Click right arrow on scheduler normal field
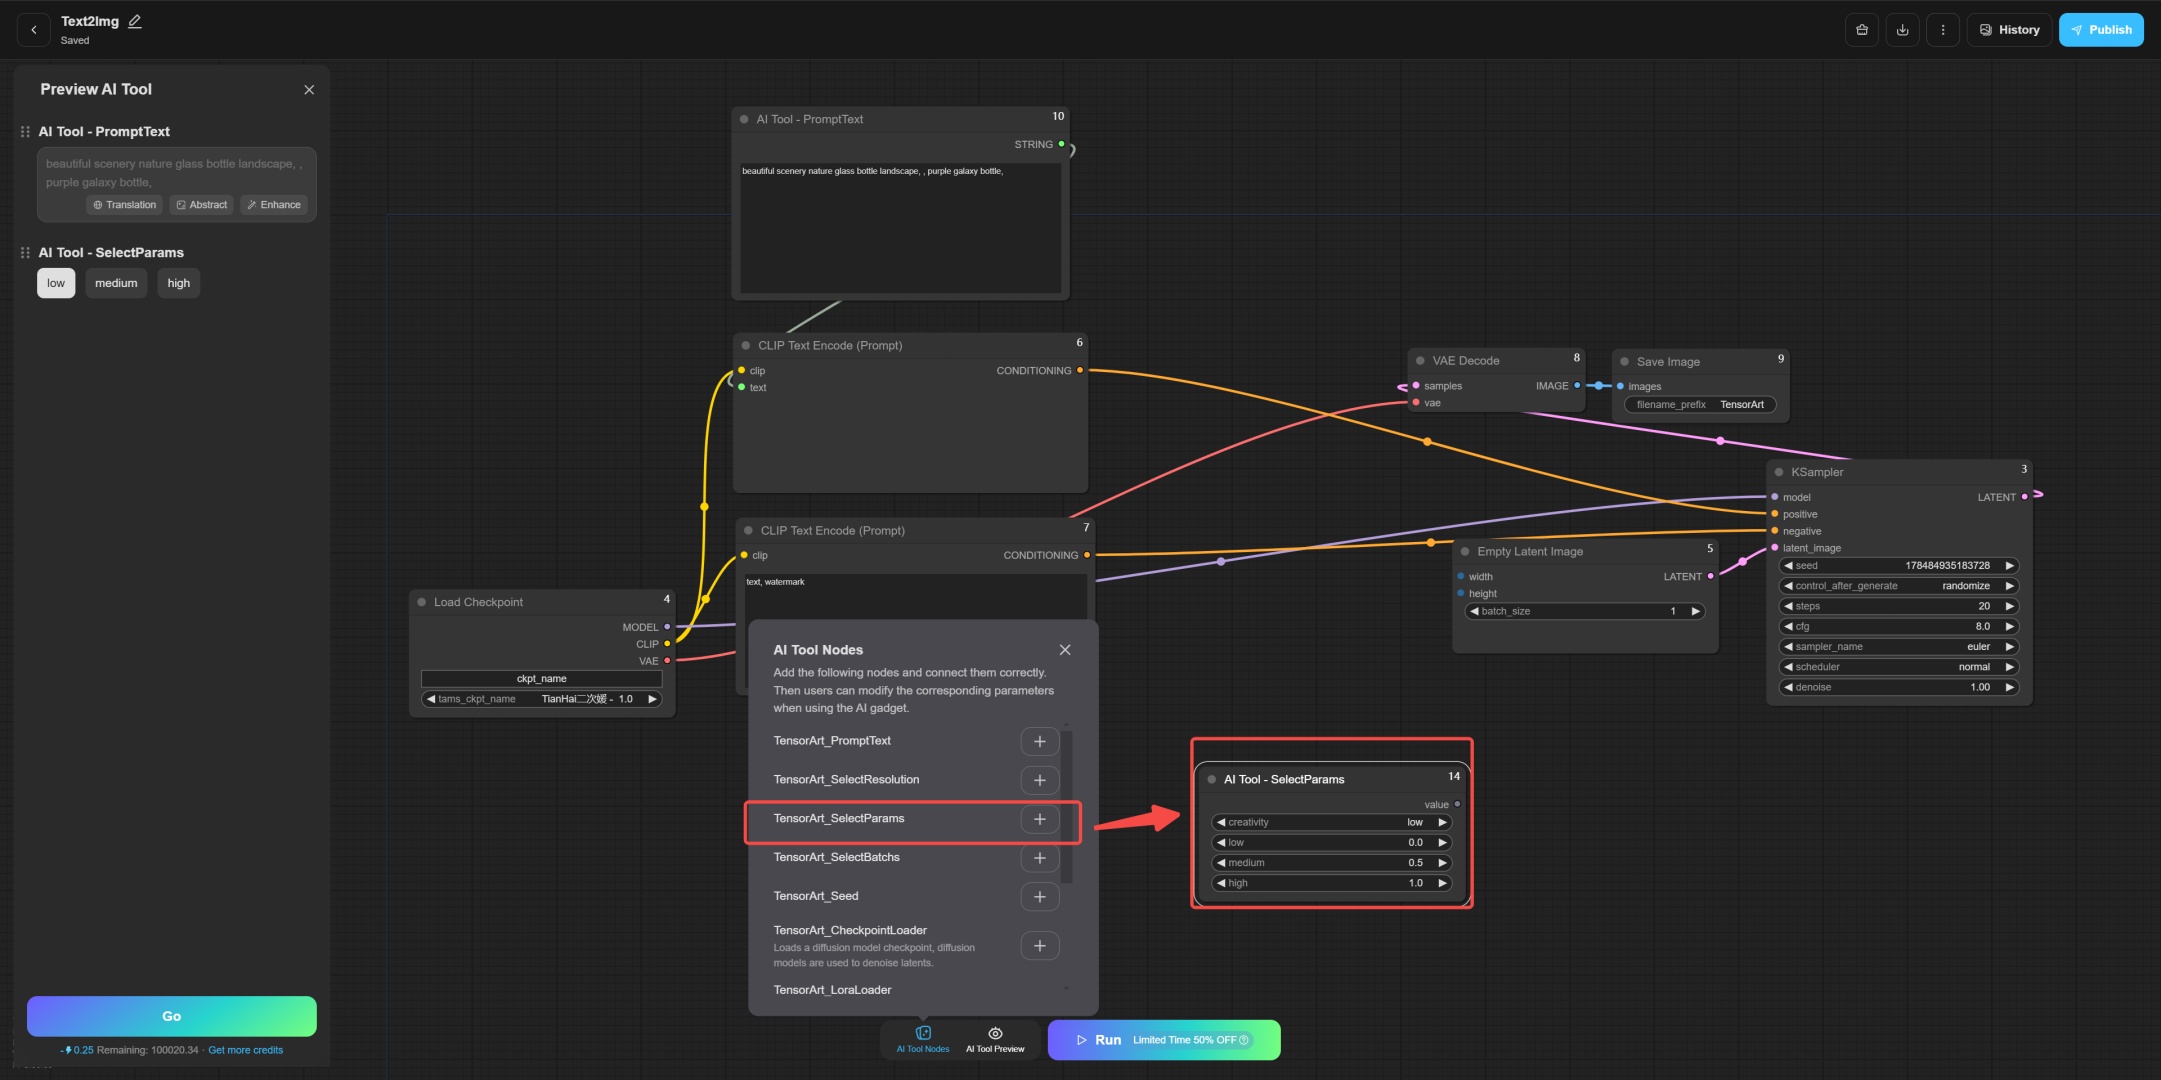This screenshot has height=1080, width=2161. [x=2009, y=667]
